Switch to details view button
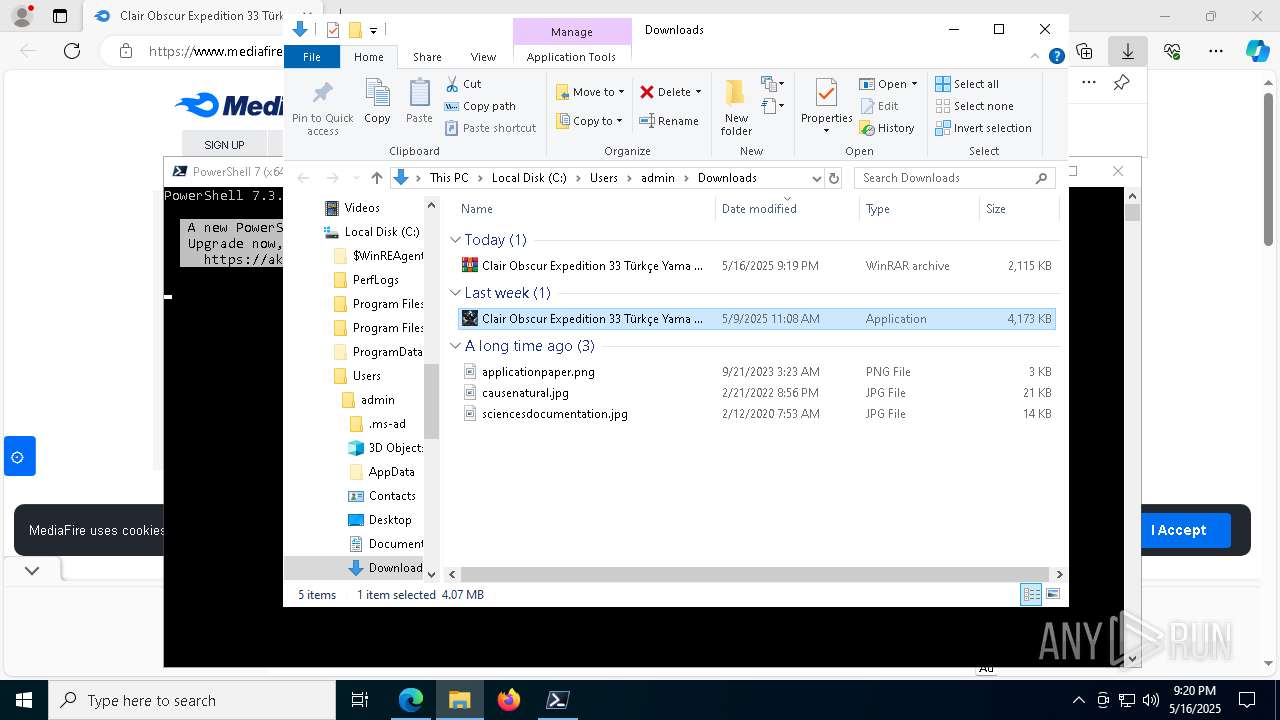Screen dimensions: 1280x720 coord(1031,595)
